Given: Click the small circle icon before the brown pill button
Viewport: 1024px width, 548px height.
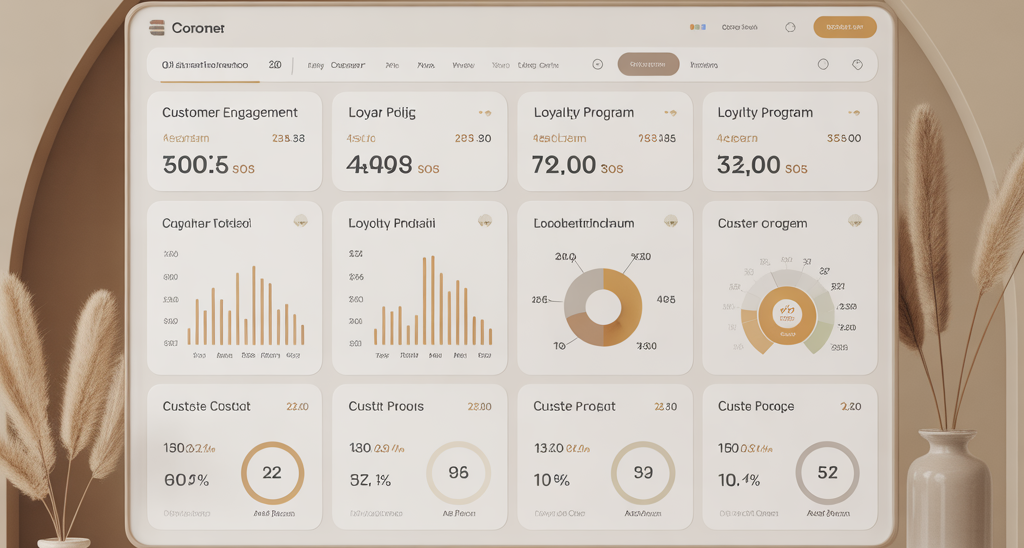Looking at the screenshot, I should click(x=598, y=64).
